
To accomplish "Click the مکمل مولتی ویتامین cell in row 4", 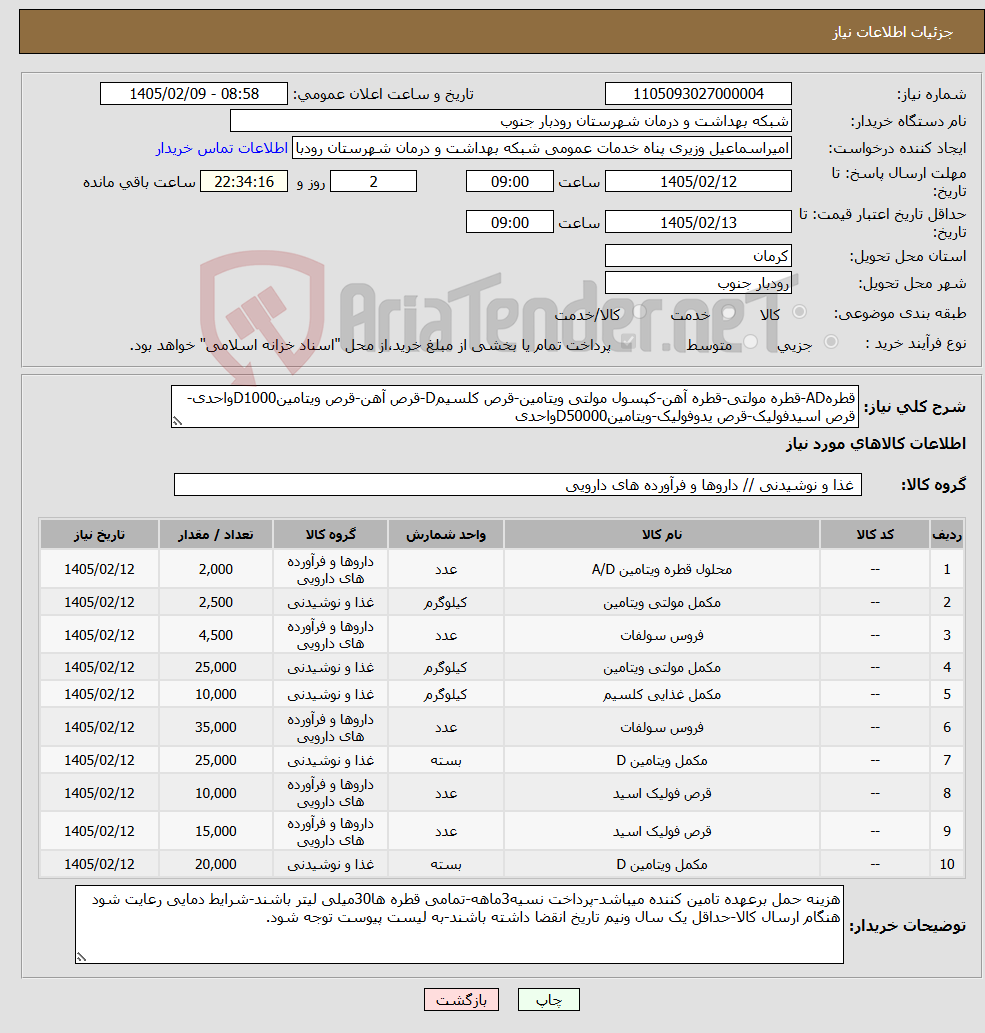I will tap(661, 667).
